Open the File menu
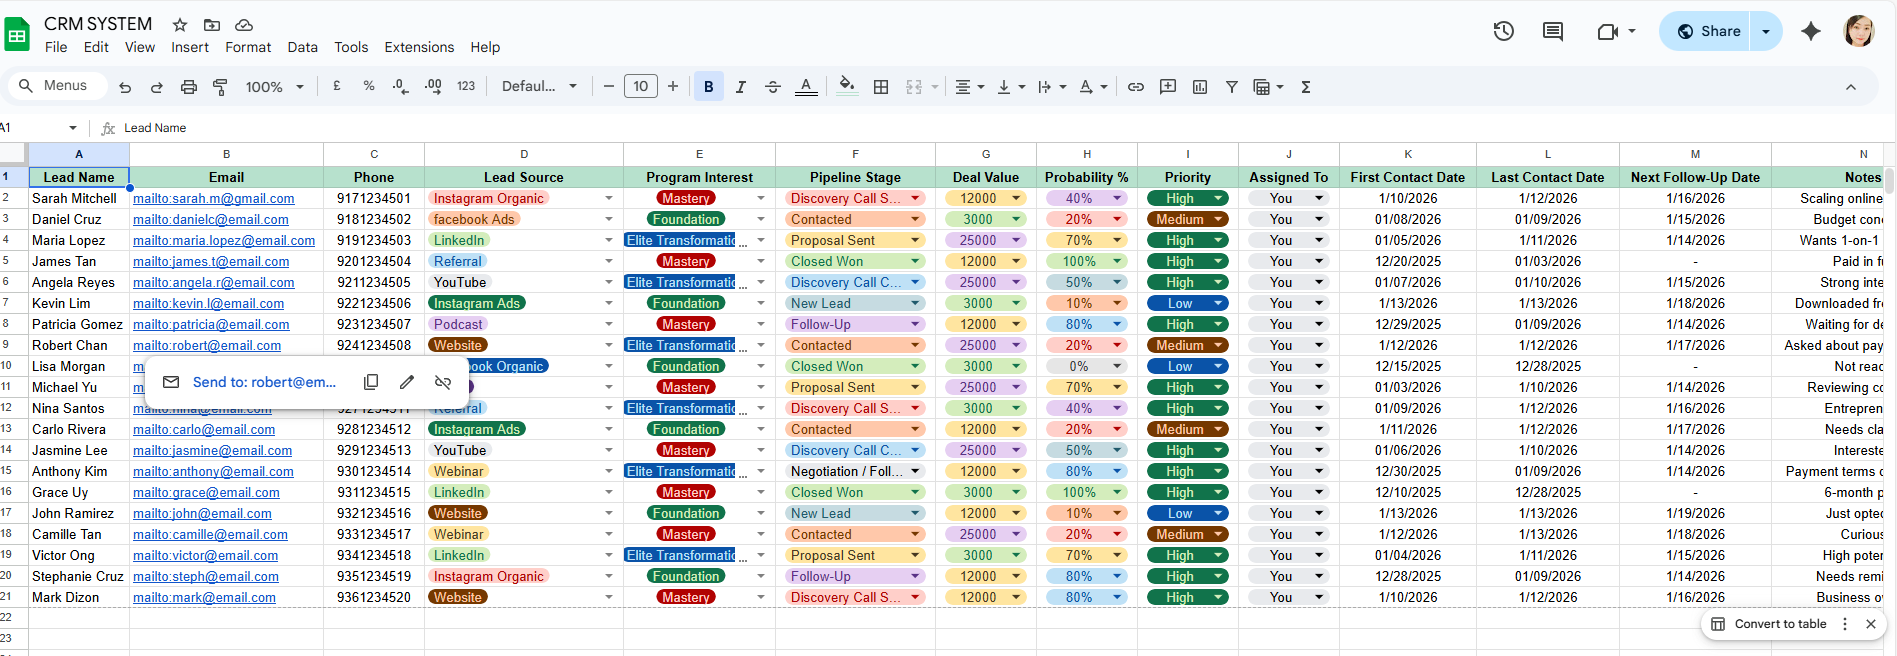Image resolution: width=1897 pixels, height=656 pixels. pos(56,47)
